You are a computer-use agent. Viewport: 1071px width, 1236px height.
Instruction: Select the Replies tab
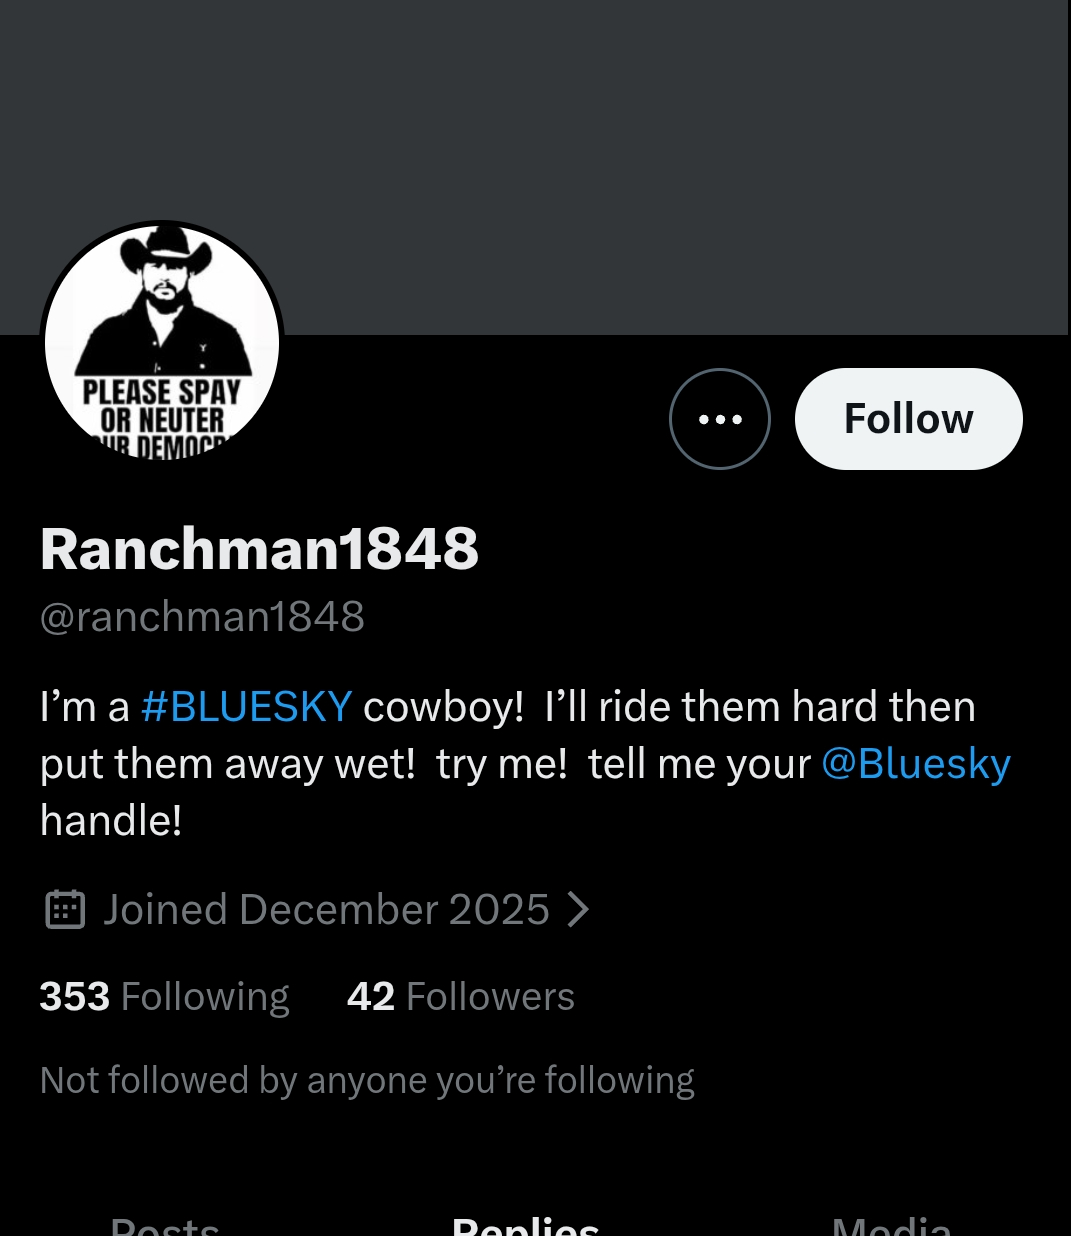tap(525, 1226)
